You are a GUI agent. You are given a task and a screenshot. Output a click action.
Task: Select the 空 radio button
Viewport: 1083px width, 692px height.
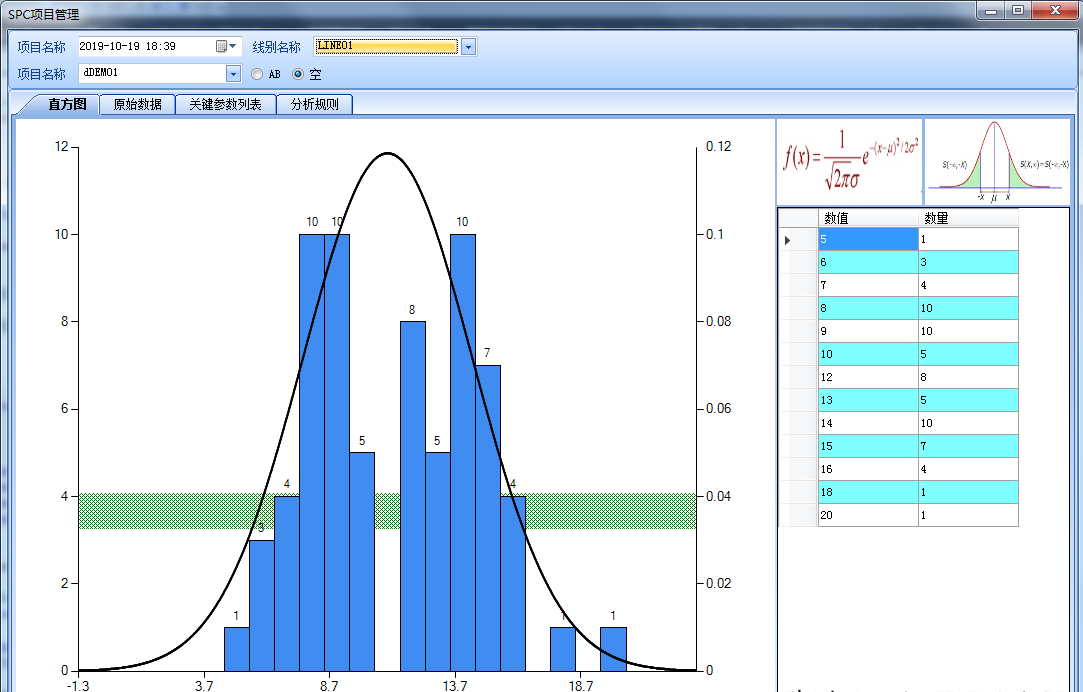(x=298, y=74)
